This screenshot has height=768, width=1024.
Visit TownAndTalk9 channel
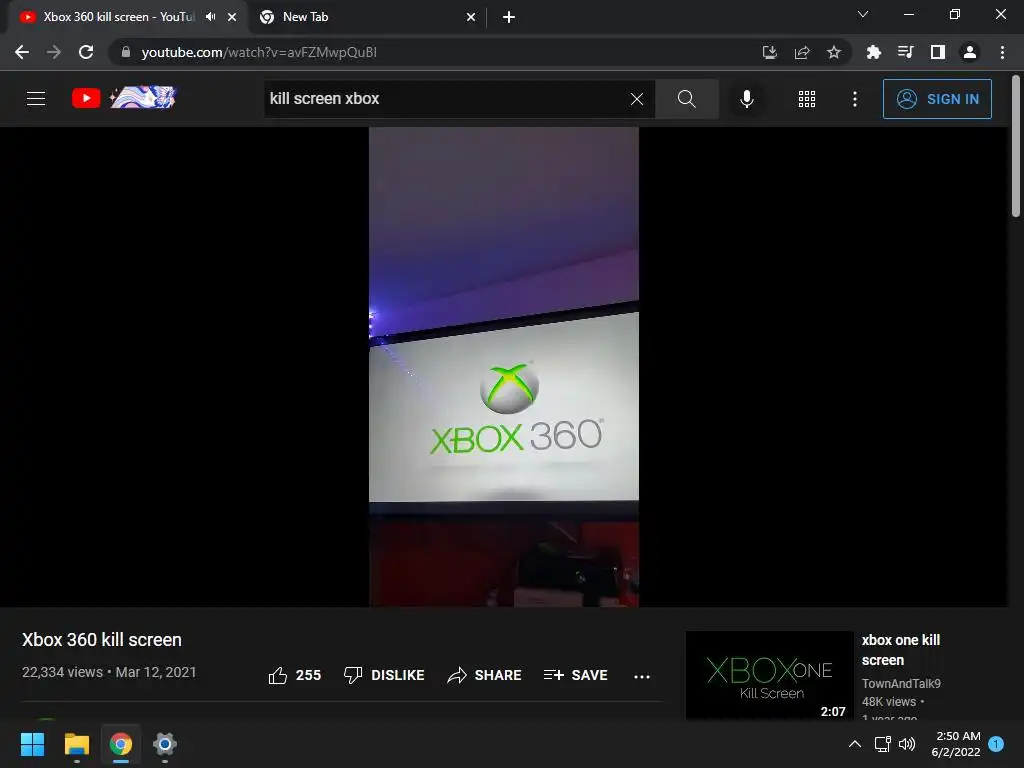coord(901,683)
